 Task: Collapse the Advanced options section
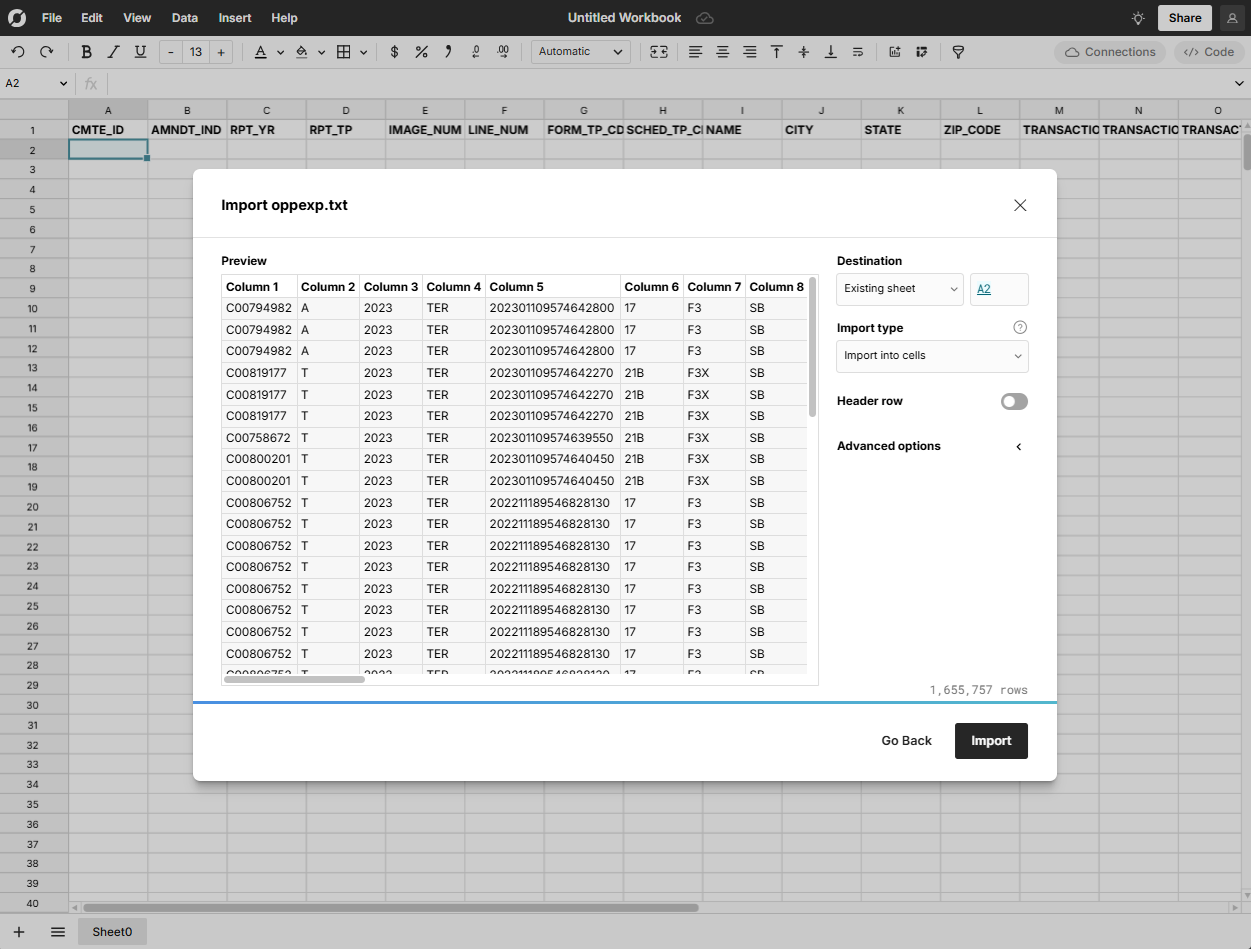(1018, 447)
